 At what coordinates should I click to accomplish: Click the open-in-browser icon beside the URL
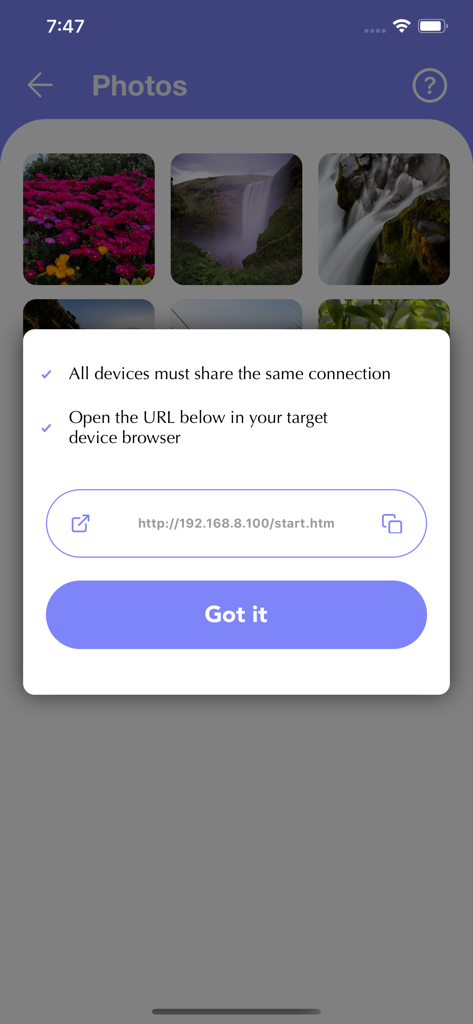pos(80,523)
